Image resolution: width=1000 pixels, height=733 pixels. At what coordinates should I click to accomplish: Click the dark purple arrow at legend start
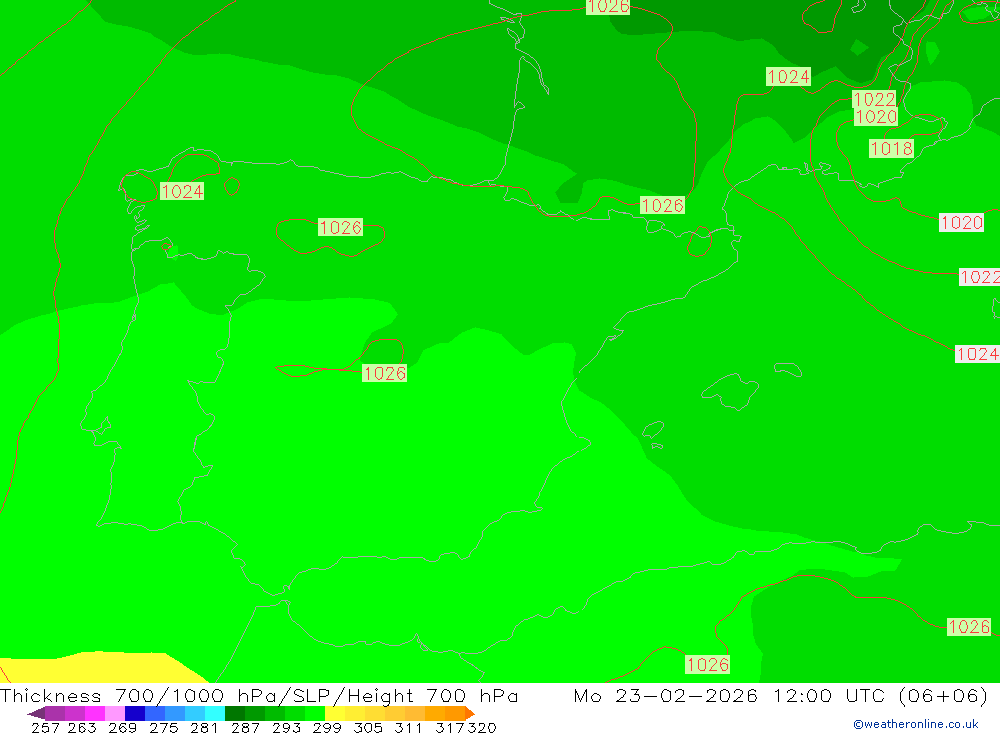point(36,713)
